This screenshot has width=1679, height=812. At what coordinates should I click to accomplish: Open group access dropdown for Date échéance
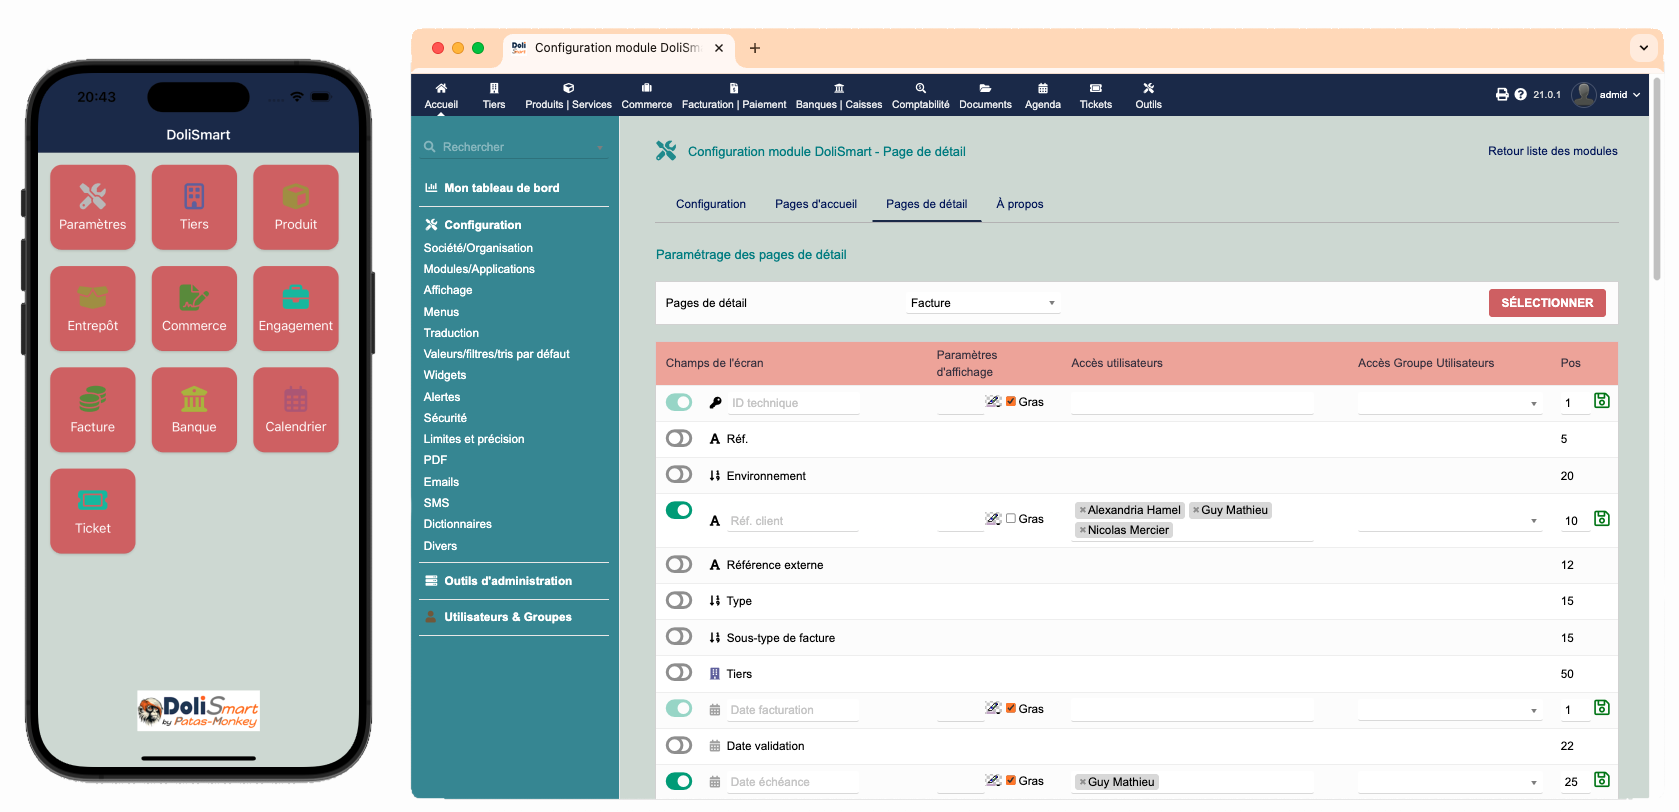point(1449,782)
